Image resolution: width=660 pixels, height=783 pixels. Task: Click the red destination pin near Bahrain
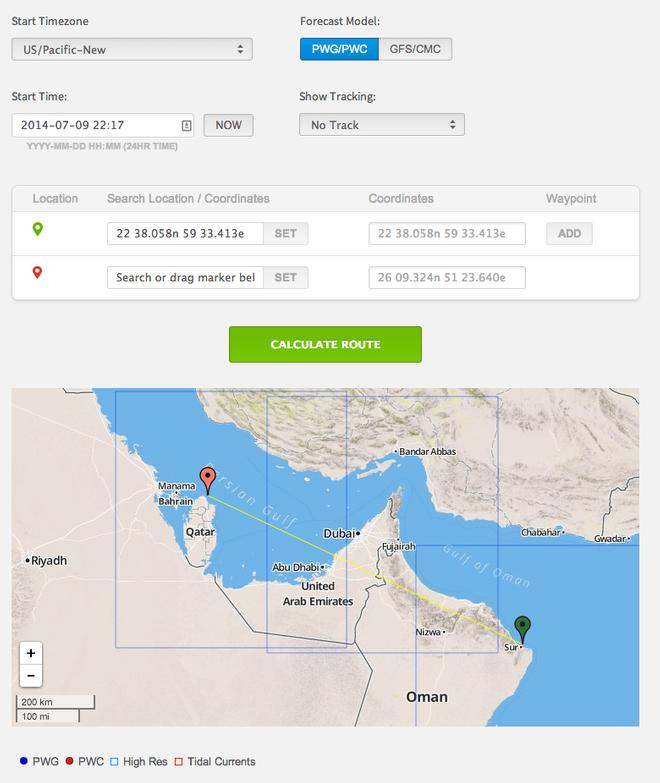coord(208,480)
